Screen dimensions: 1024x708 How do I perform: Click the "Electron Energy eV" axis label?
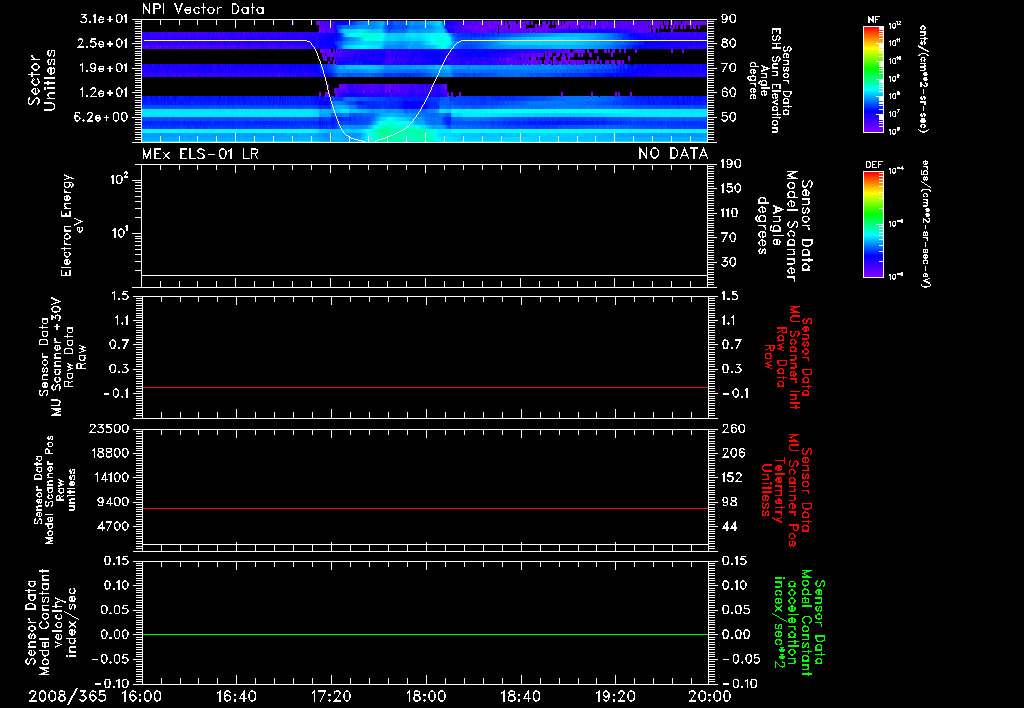72,225
